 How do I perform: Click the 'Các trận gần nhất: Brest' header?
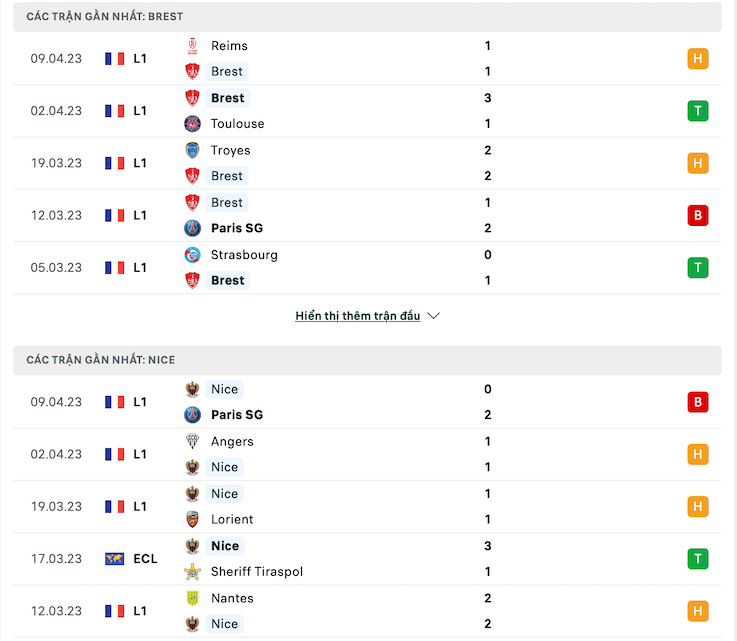click(367, 16)
